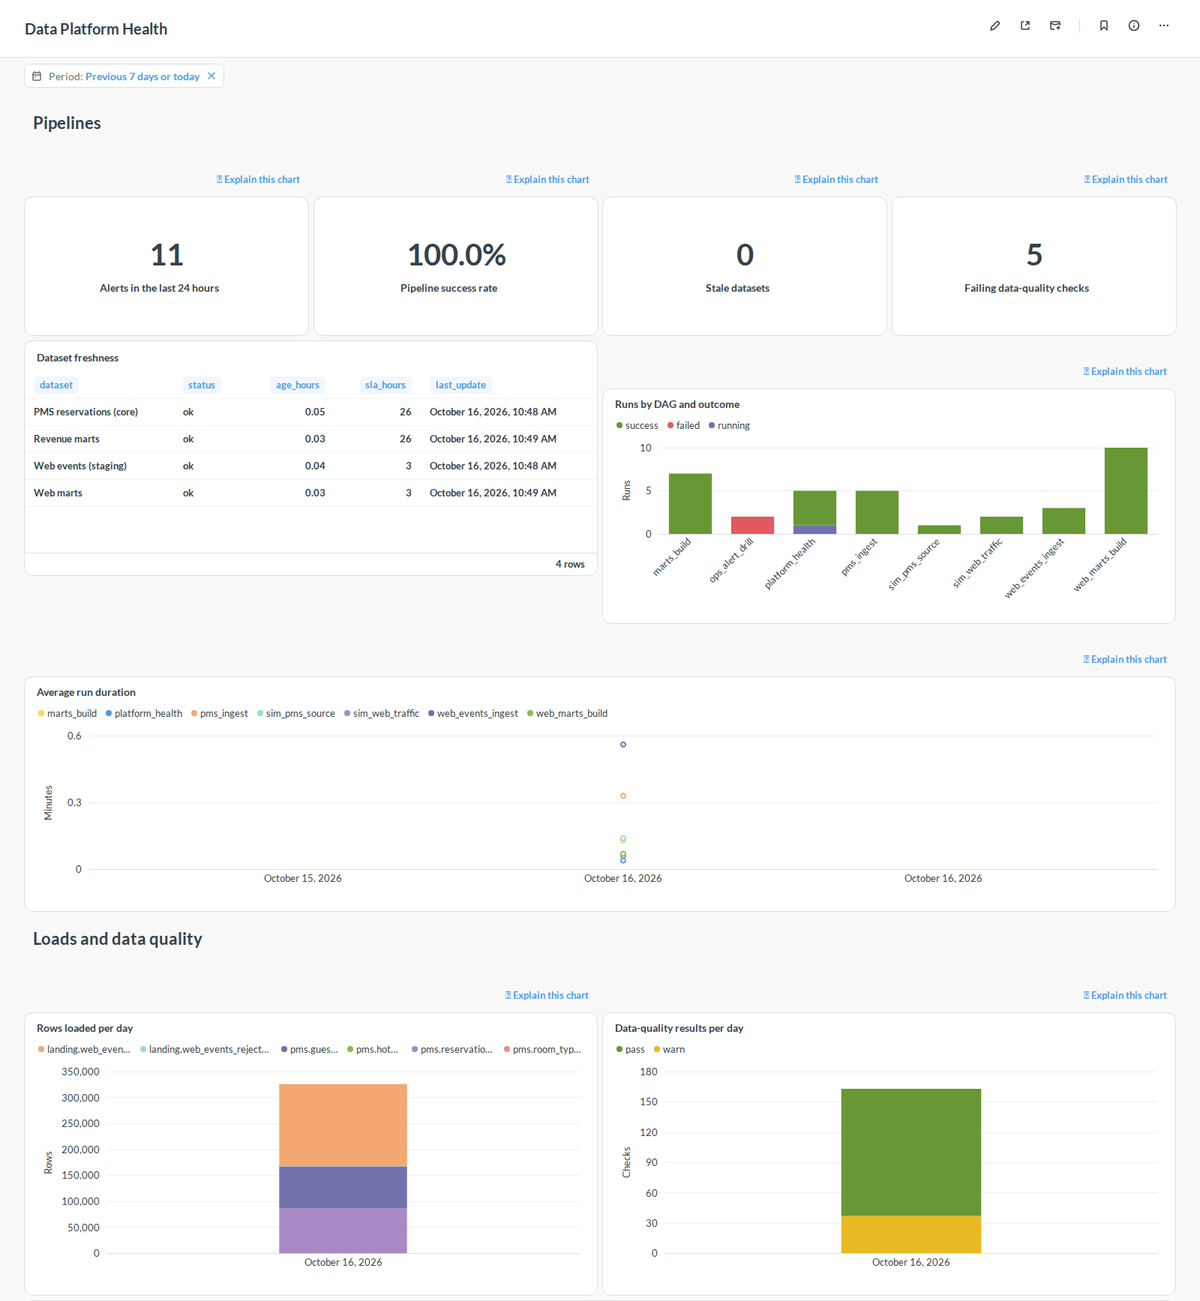The height and width of the screenshot is (1301, 1200).
Task: Toggle sim_pms_source in duration legend
Action: coord(296,714)
